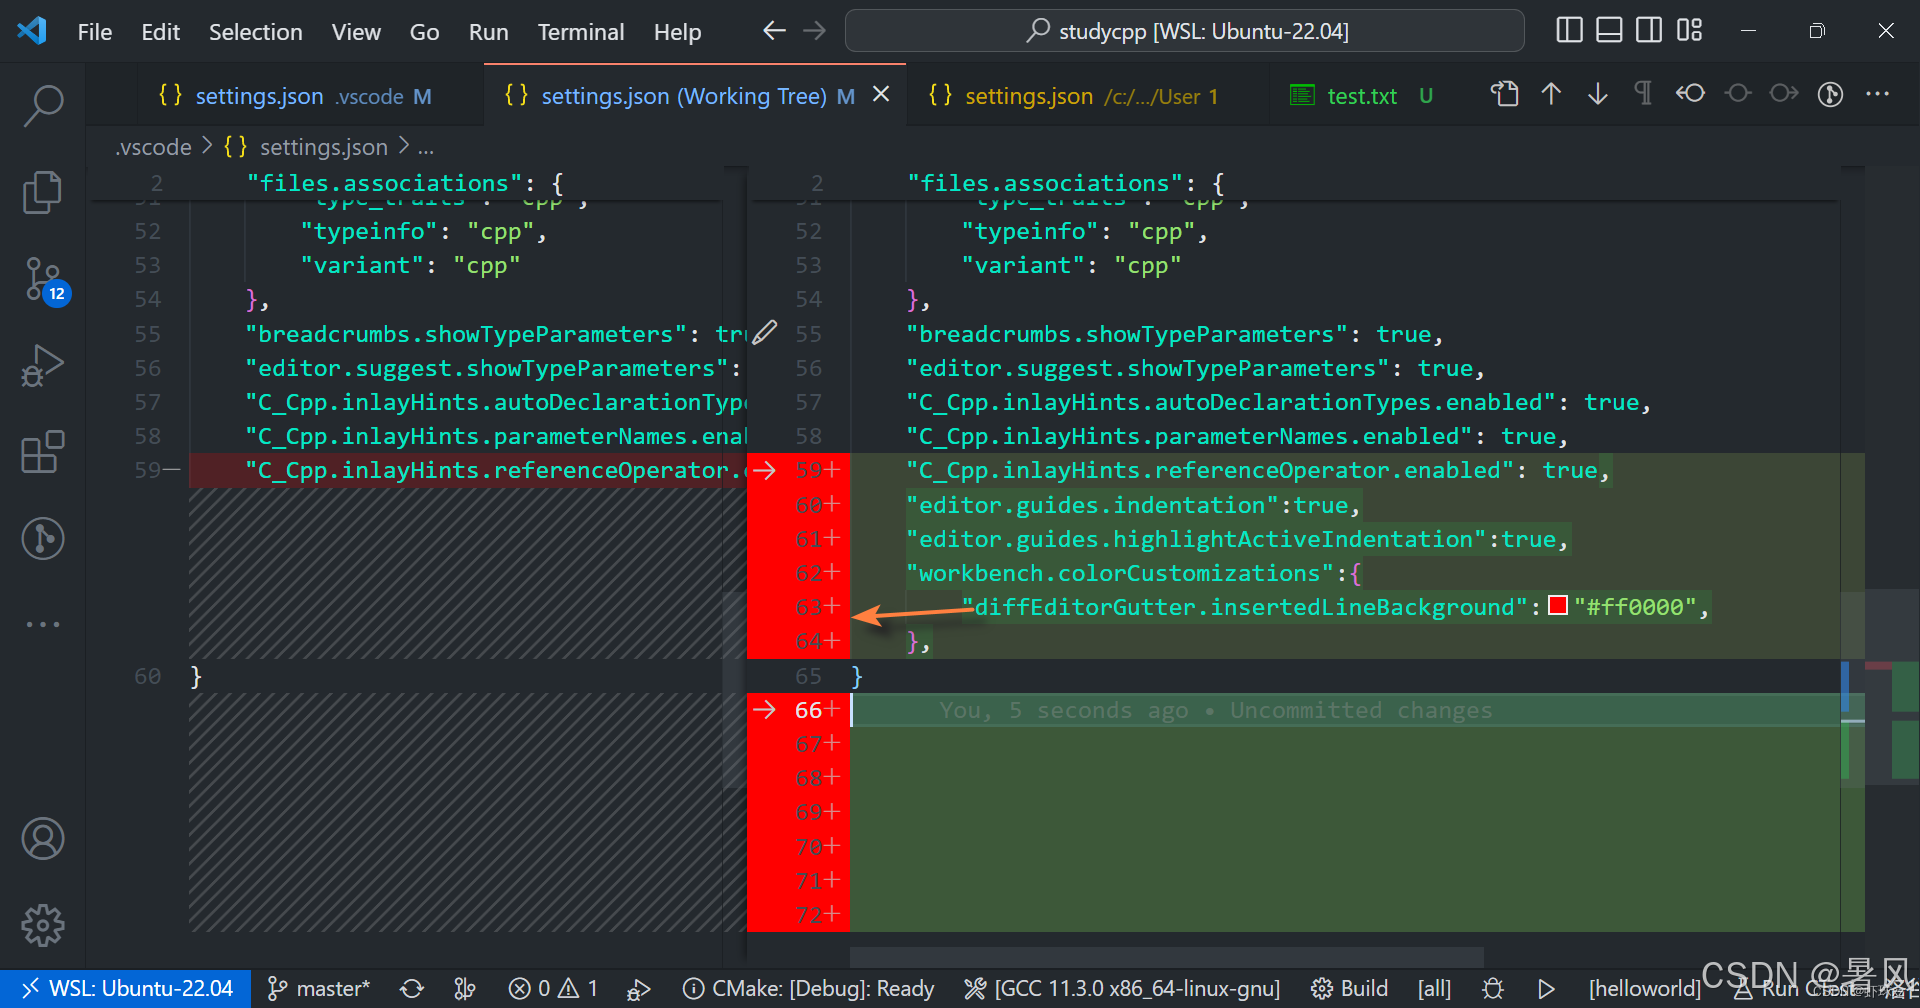The width and height of the screenshot is (1920, 1008).
Task: Open the Terminal menu
Action: pos(581,31)
